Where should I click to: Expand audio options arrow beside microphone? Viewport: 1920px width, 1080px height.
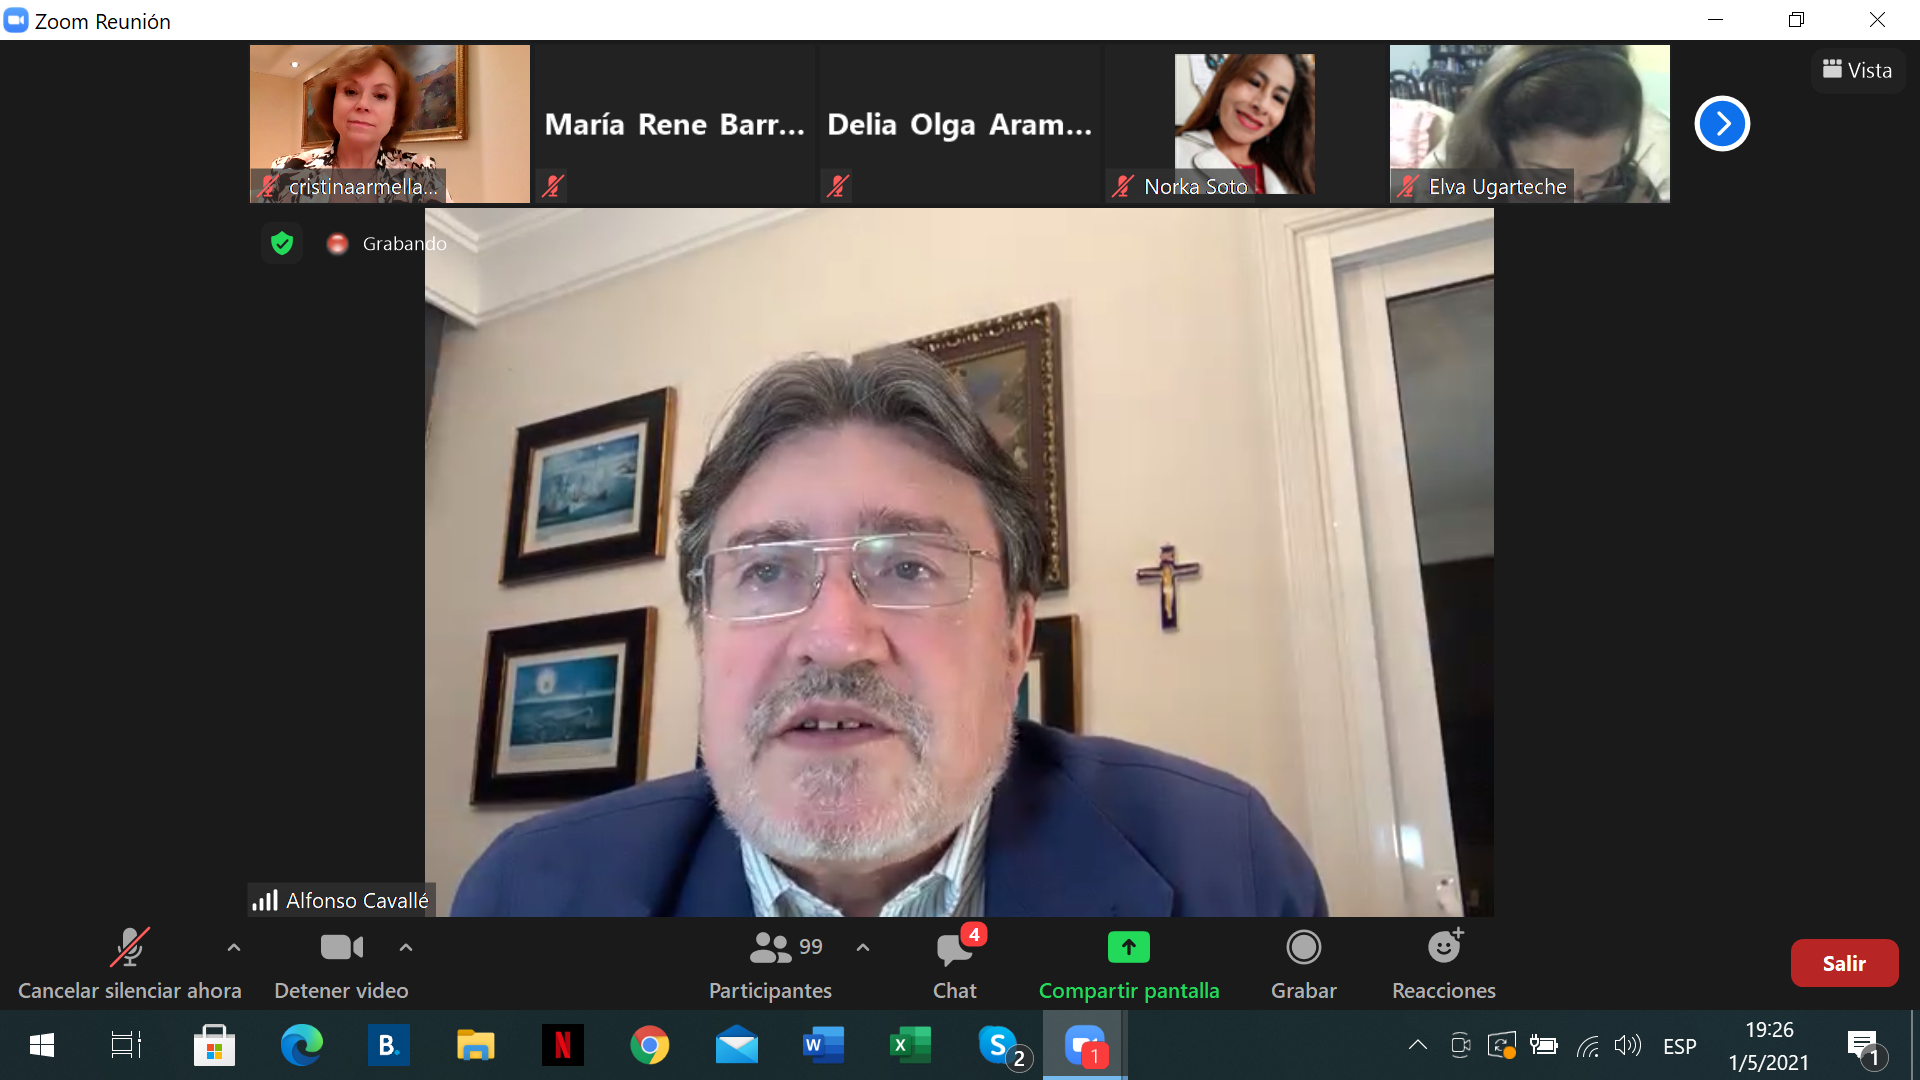tap(233, 947)
